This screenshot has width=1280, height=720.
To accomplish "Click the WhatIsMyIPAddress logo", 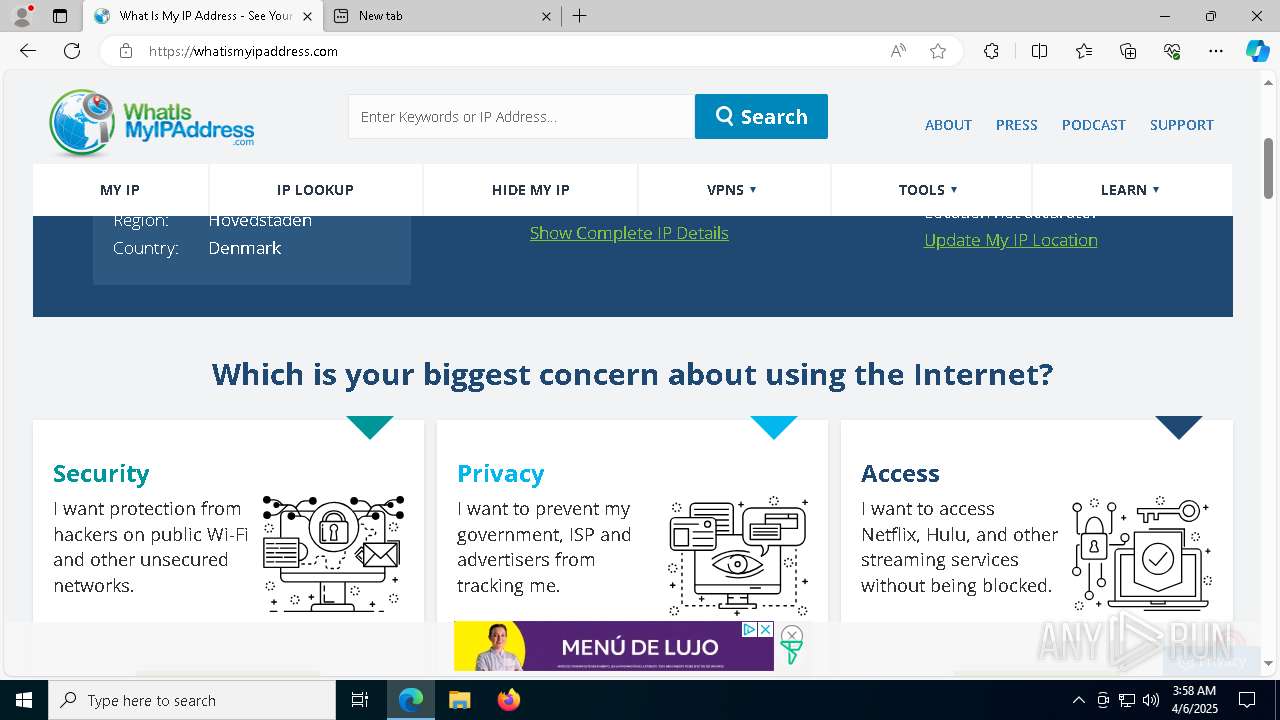I will (x=151, y=123).
